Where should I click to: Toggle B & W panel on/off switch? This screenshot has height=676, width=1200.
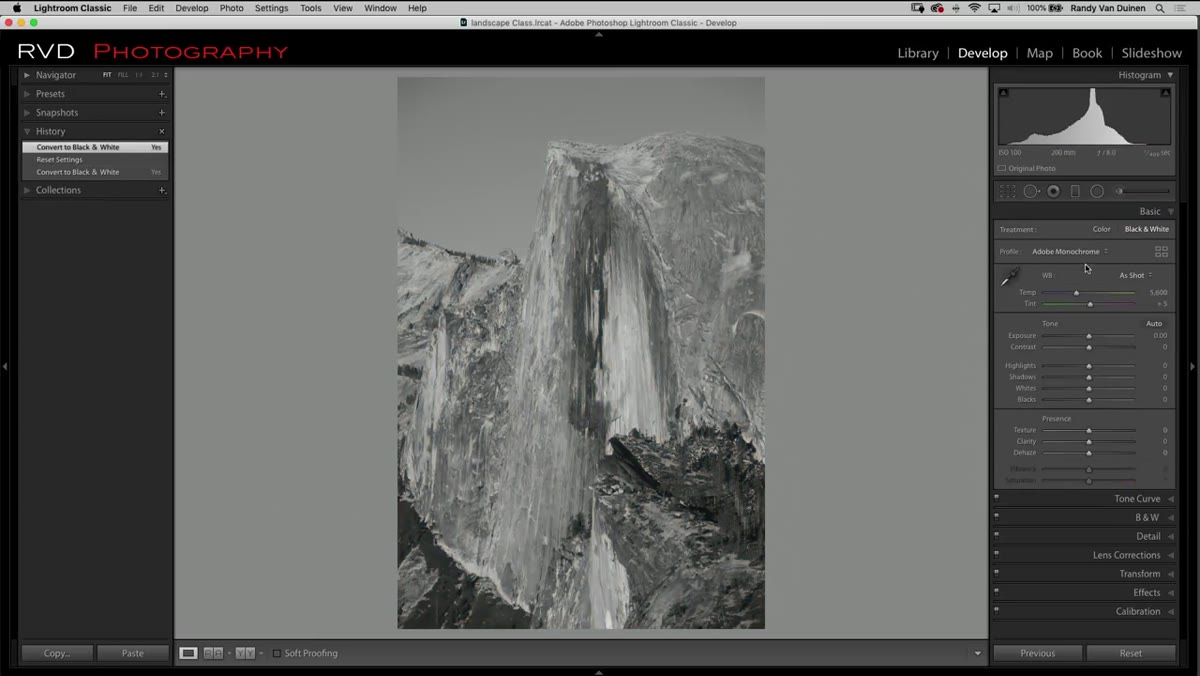[997, 516]
